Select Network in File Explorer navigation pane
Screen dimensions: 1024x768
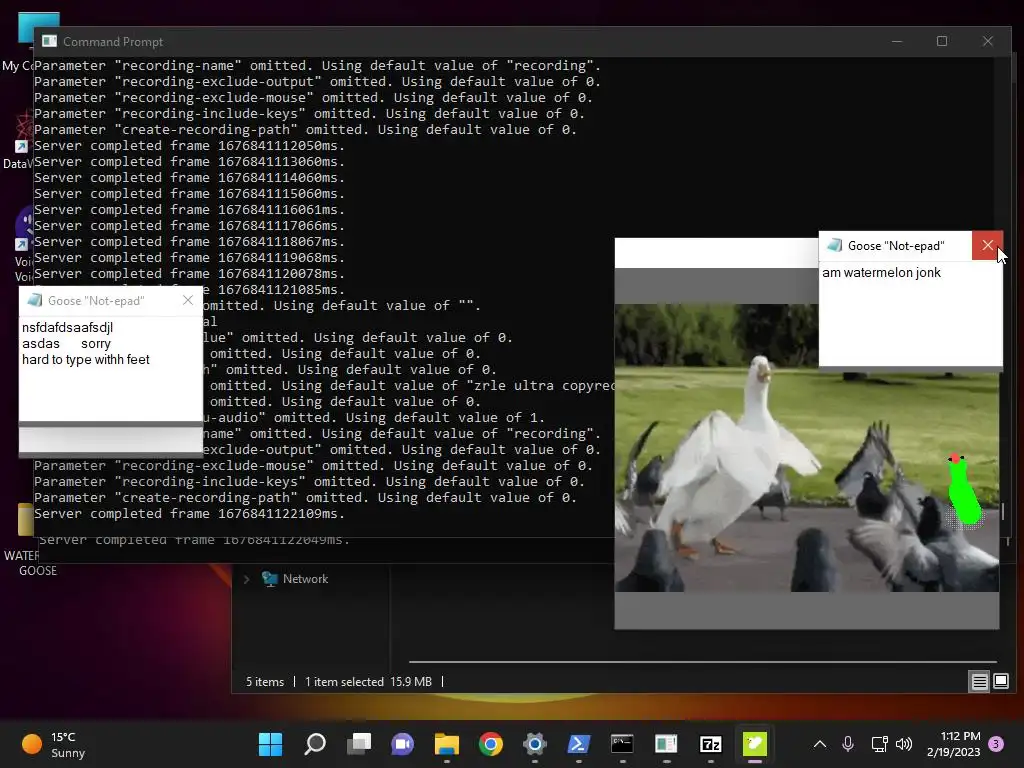(x=305, y=579)
